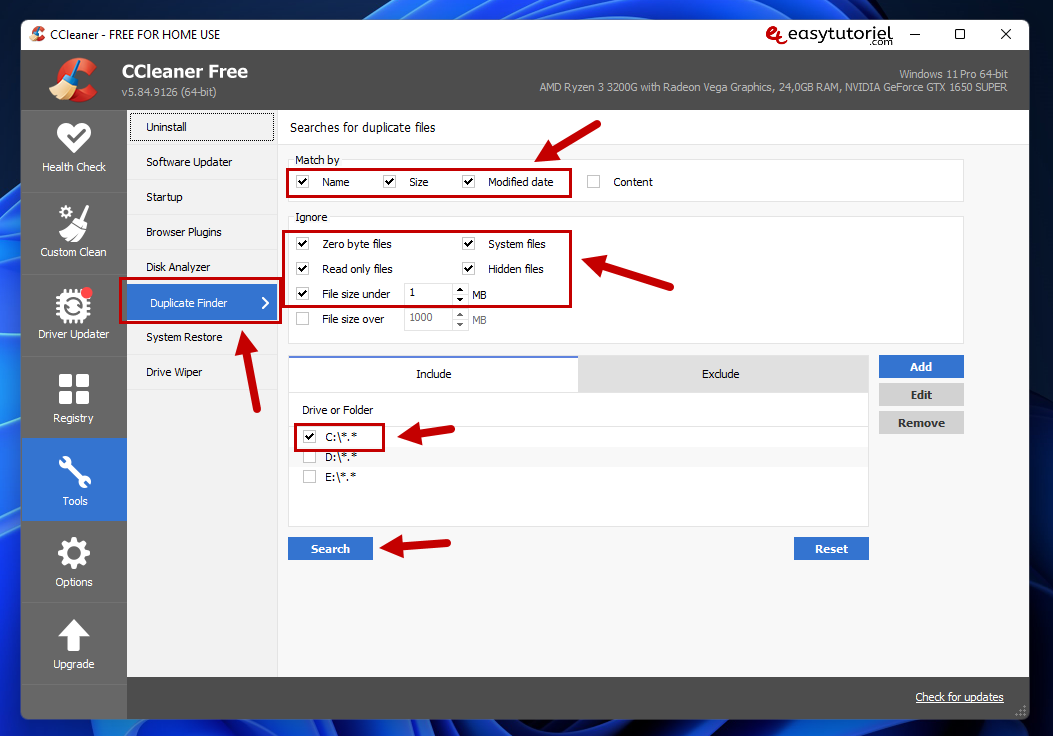The width and height of the screenshot is (1053, 736).
Task: Open Drive Wiper tool
Action: (x=201, y=372)
